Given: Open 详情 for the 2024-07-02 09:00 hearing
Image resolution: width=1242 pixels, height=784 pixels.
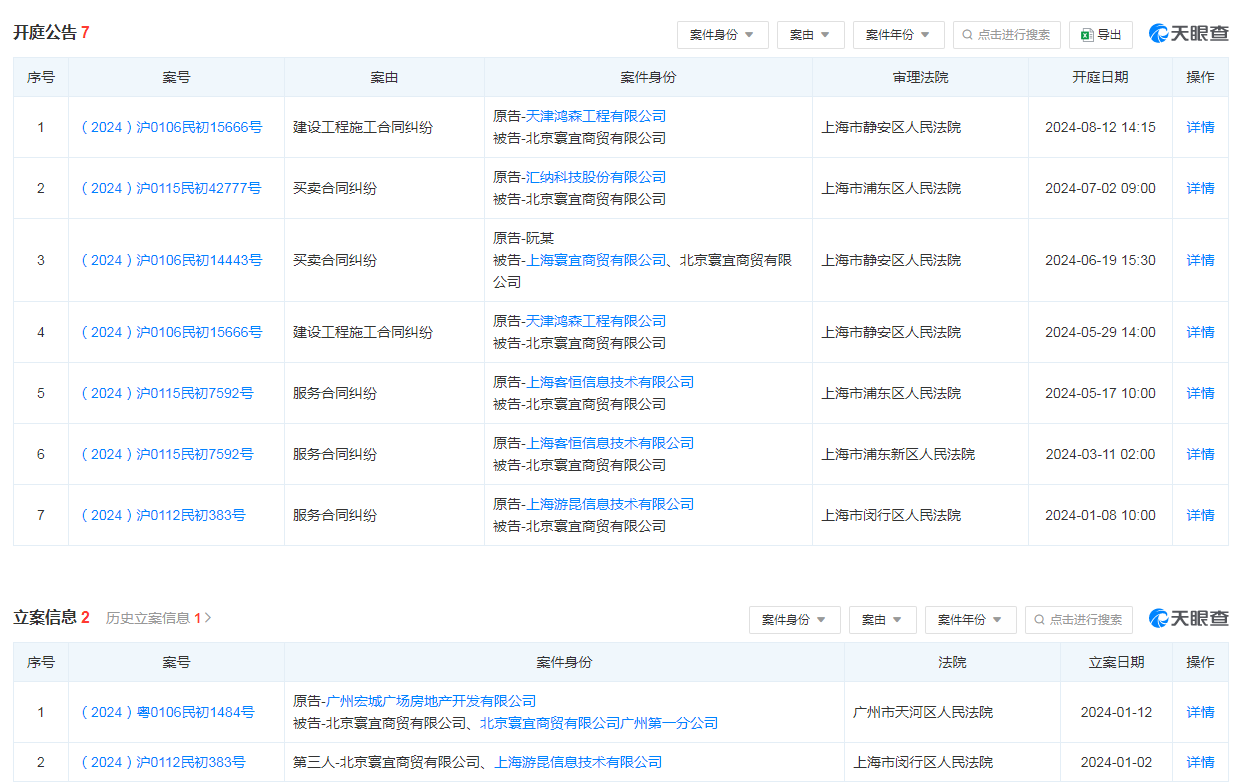Looking at the screenshot, I should [x=1200, y=188].
